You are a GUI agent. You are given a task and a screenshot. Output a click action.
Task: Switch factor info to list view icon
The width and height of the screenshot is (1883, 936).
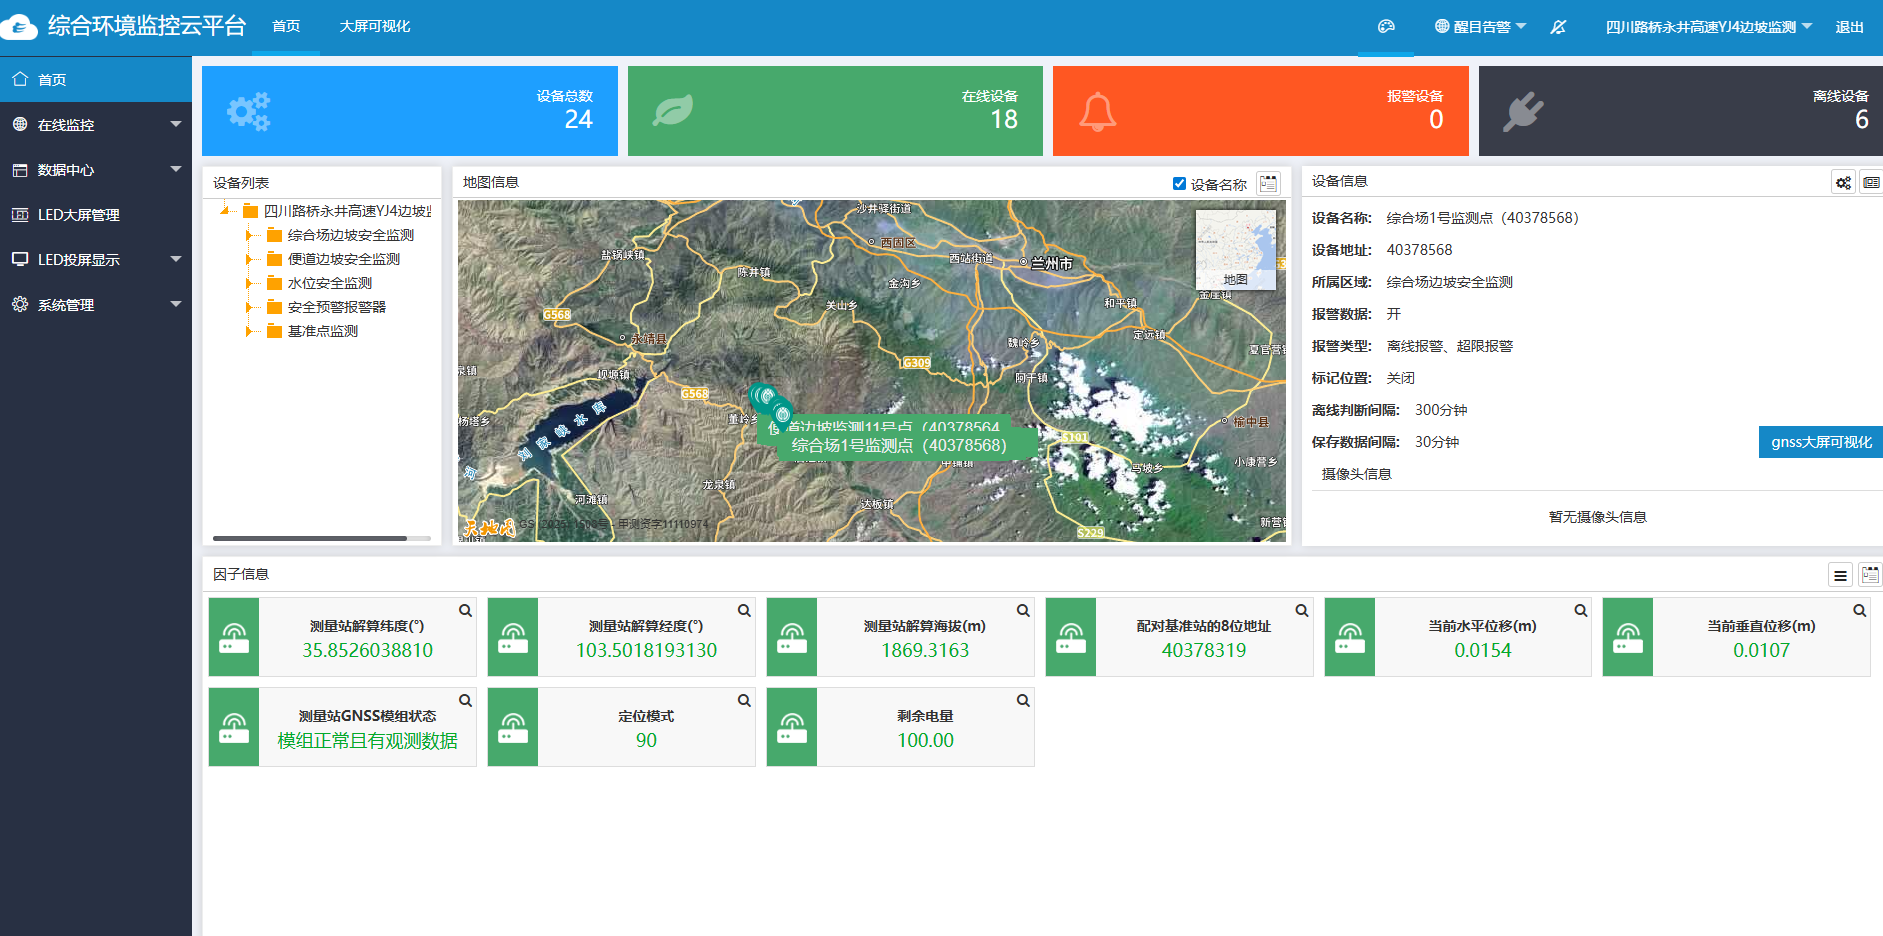coord(1840,575)
